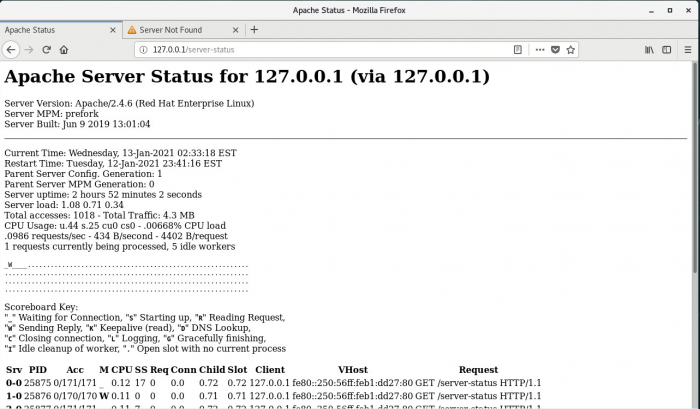Open Firefox hamburger menu
The height and width of the screenshot is (409, 700).
688,50
